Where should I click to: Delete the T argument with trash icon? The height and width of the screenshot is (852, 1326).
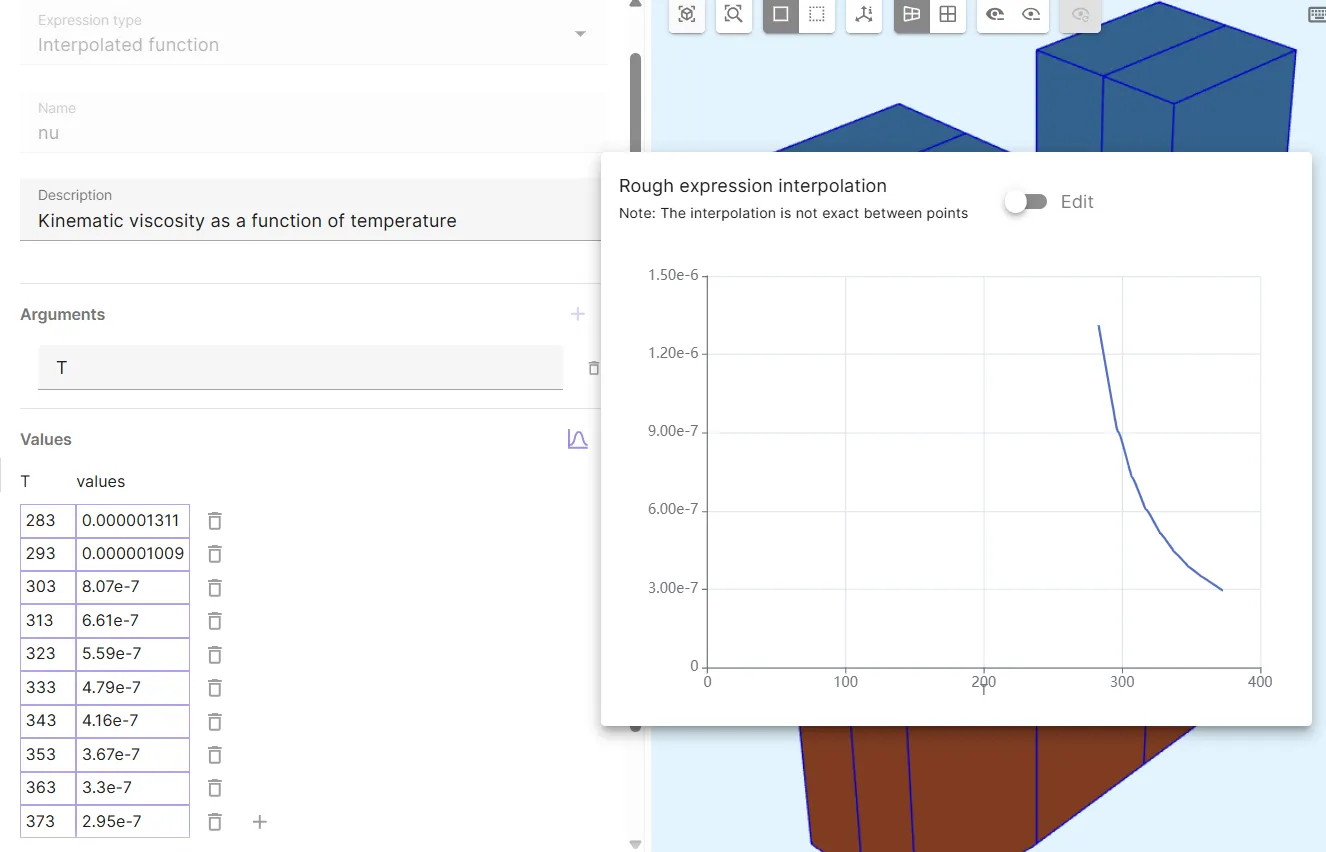[593, 368]
